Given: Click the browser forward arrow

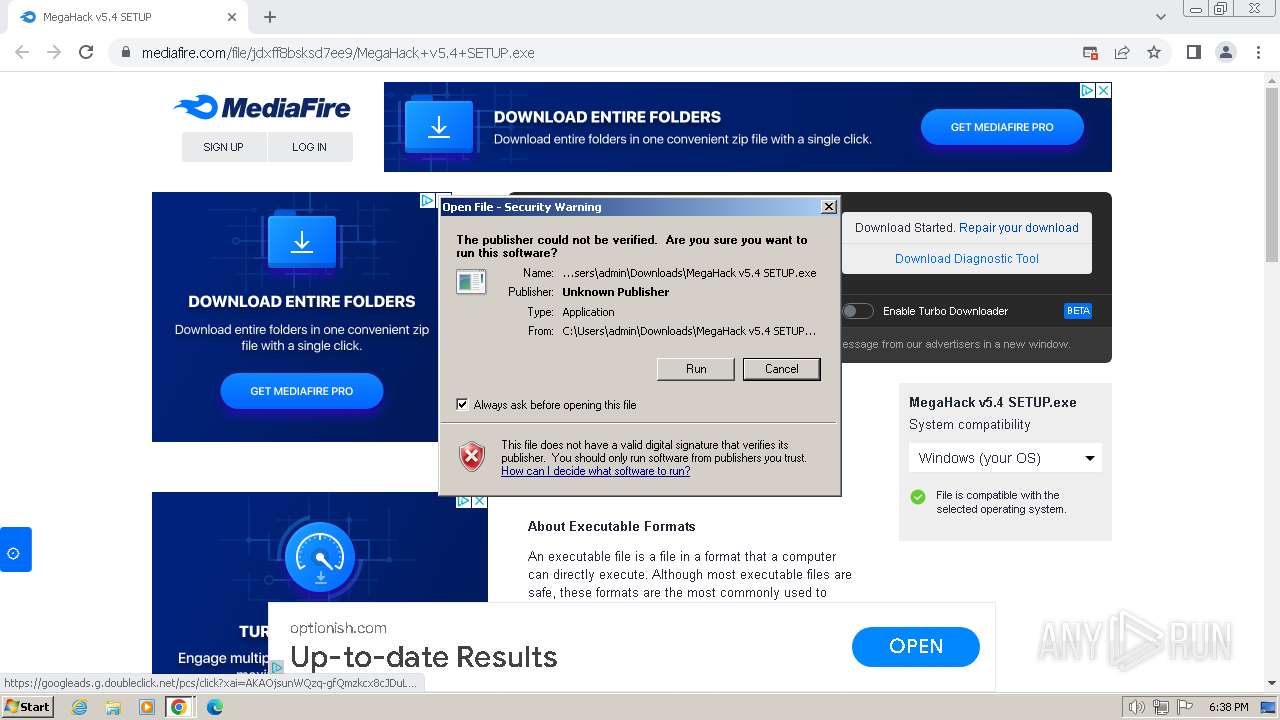Looking at the screenshot, I should pyautogui.click(x=54, y=52).
